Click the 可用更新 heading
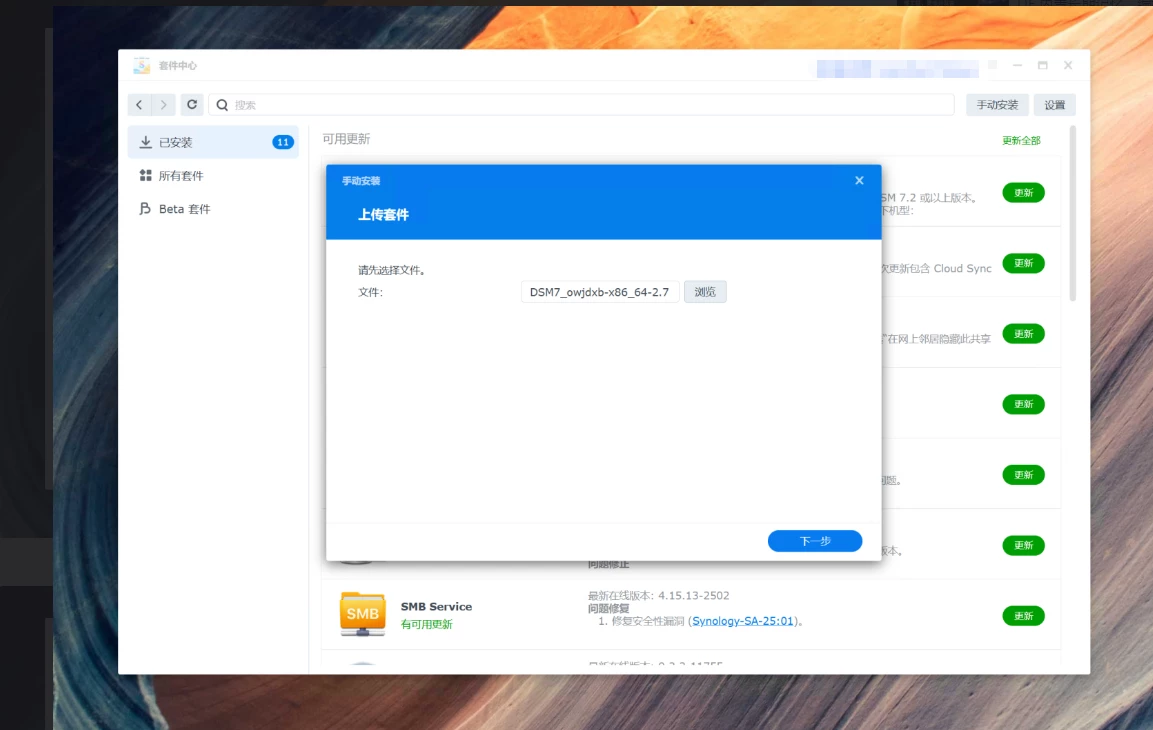 pyautogui.click(x=346, y=139)
